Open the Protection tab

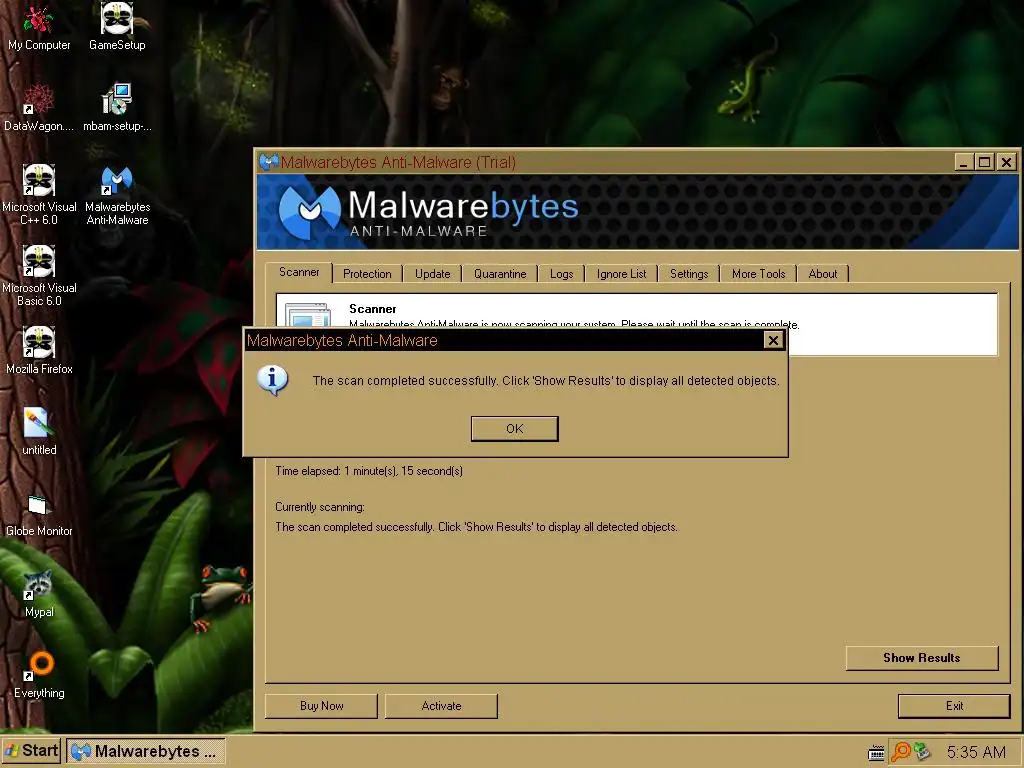pos(367,274)
